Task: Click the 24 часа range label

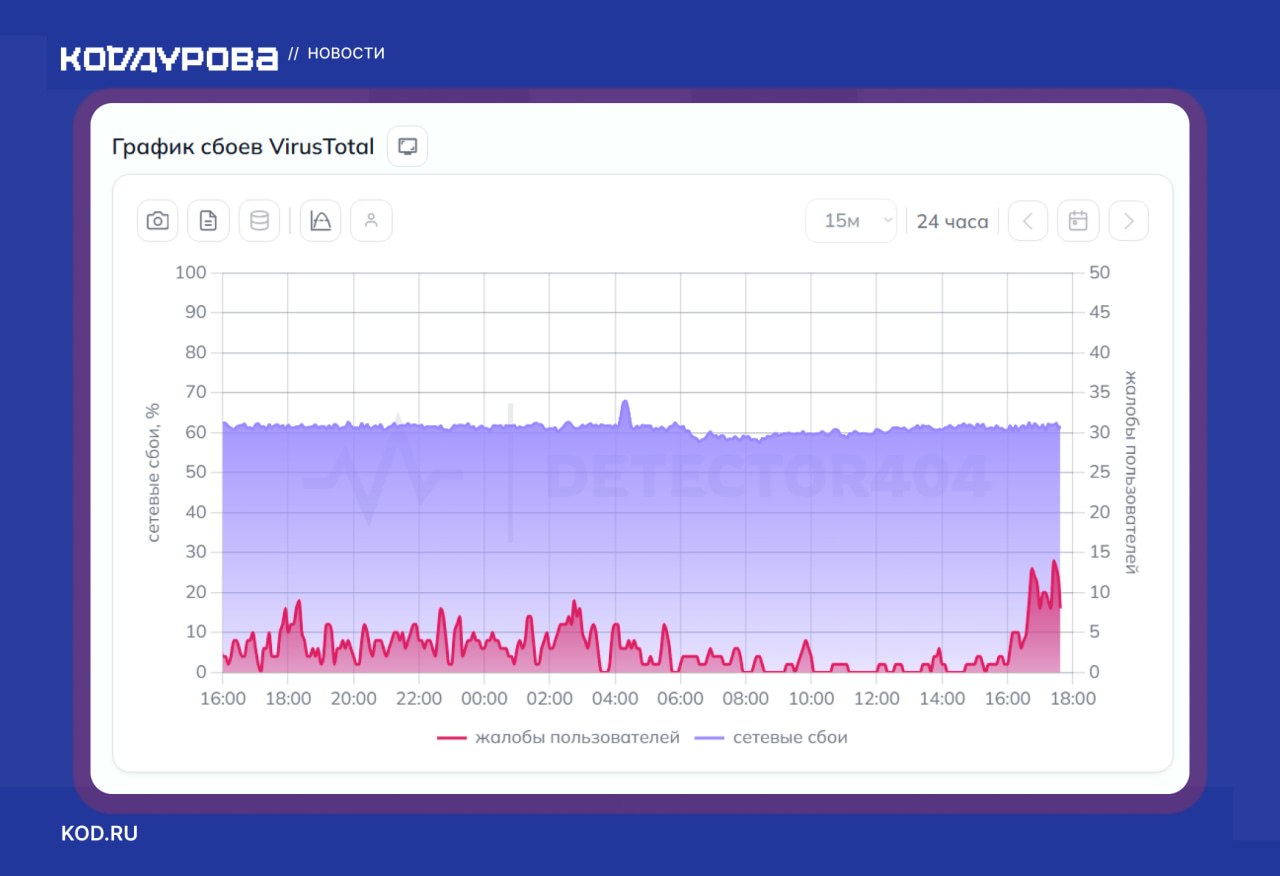Action: point(952,222)
